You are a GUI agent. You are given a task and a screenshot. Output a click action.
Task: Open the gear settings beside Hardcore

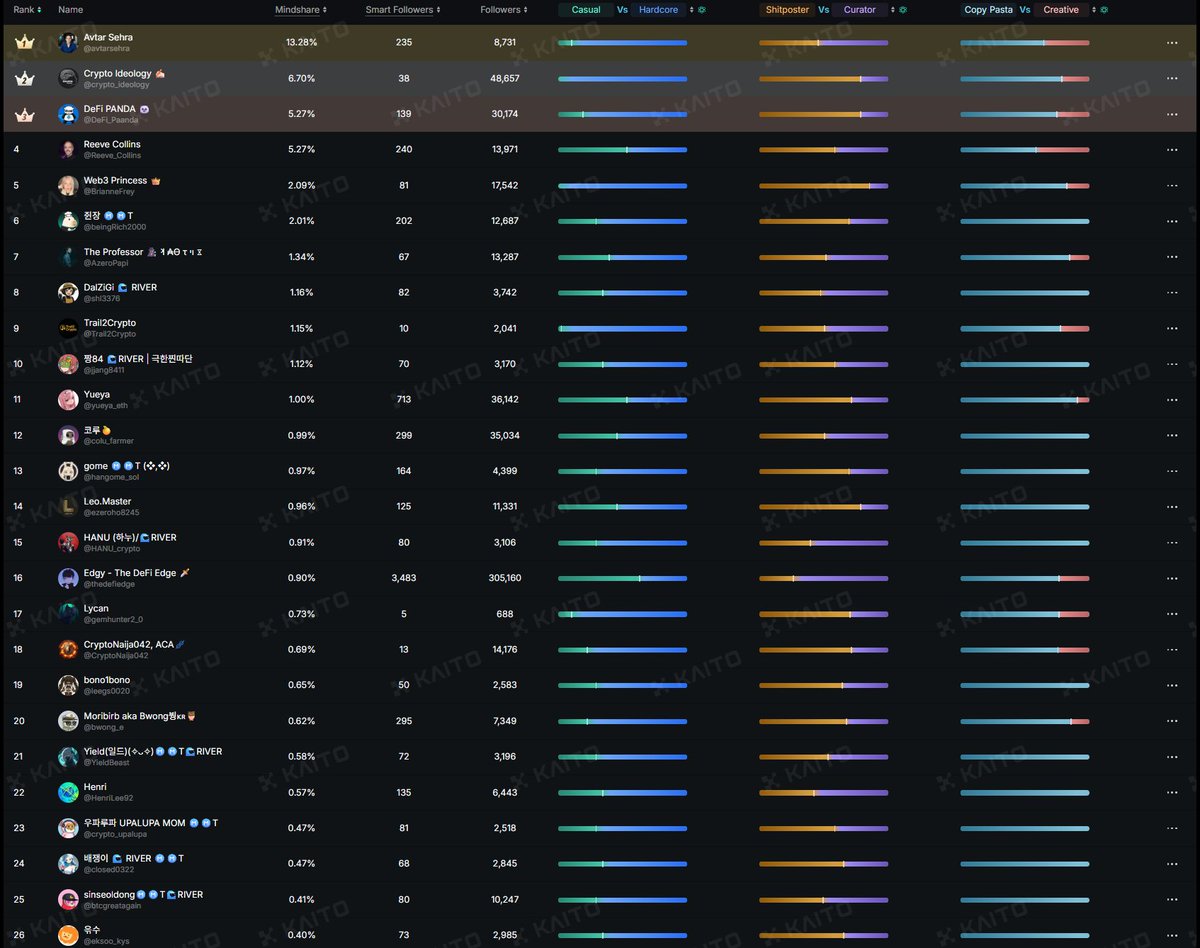702,10
